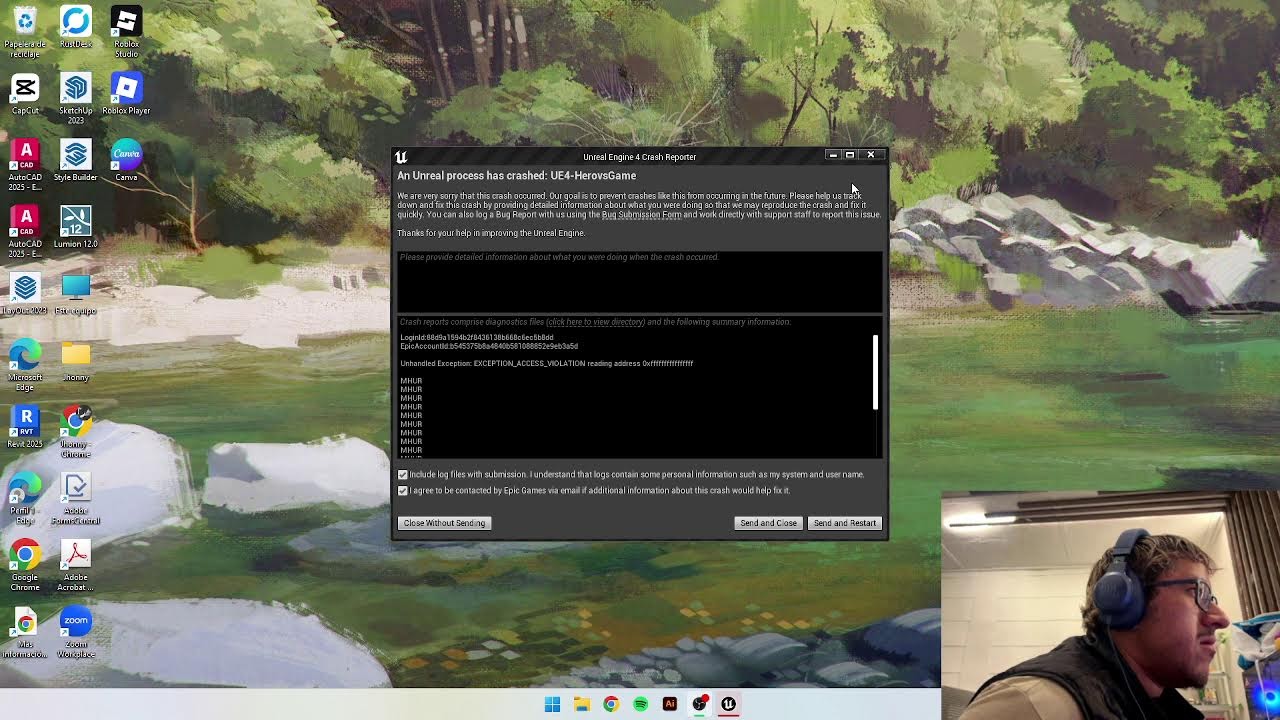Viewport: 1280px width, 720px height.
Task: Select the Google Chrome desktop icon
Action: point(25,565)
